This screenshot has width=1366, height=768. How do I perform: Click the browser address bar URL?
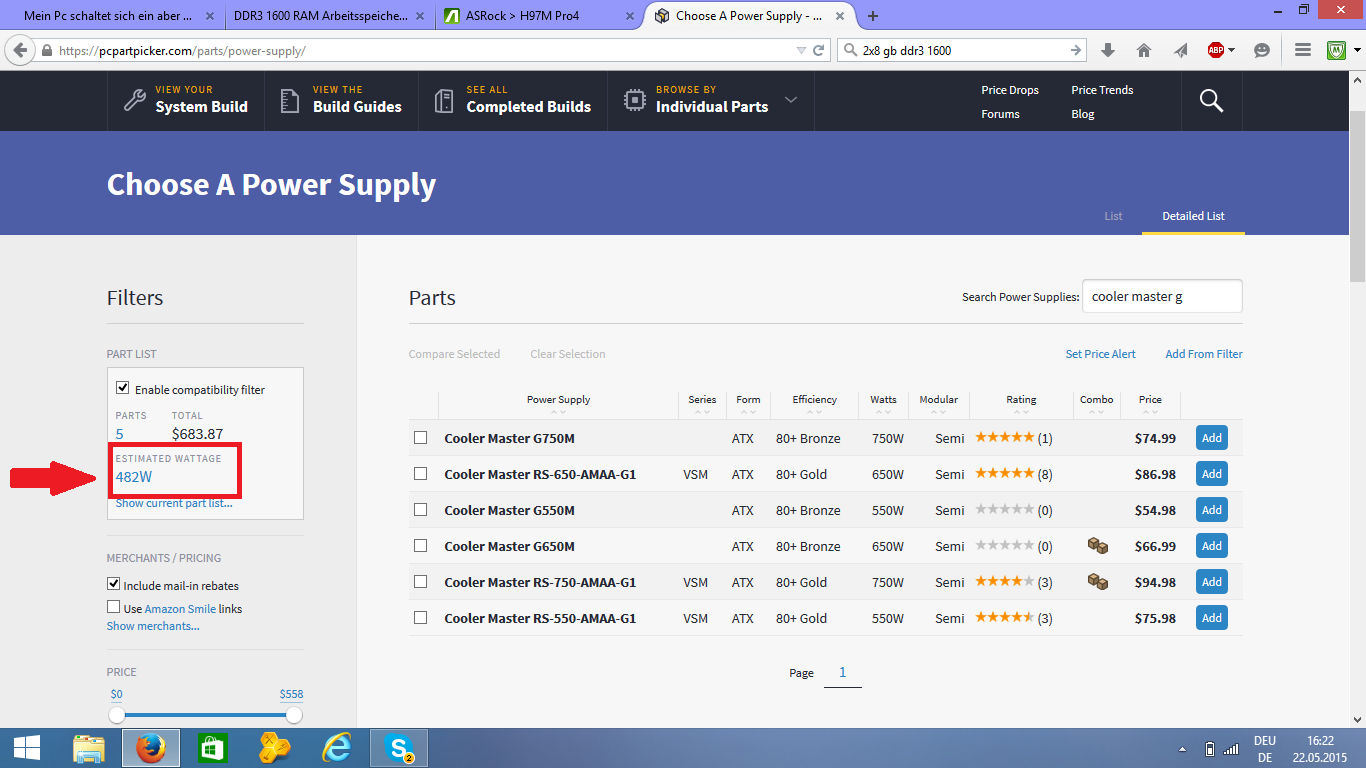point(182,50)
